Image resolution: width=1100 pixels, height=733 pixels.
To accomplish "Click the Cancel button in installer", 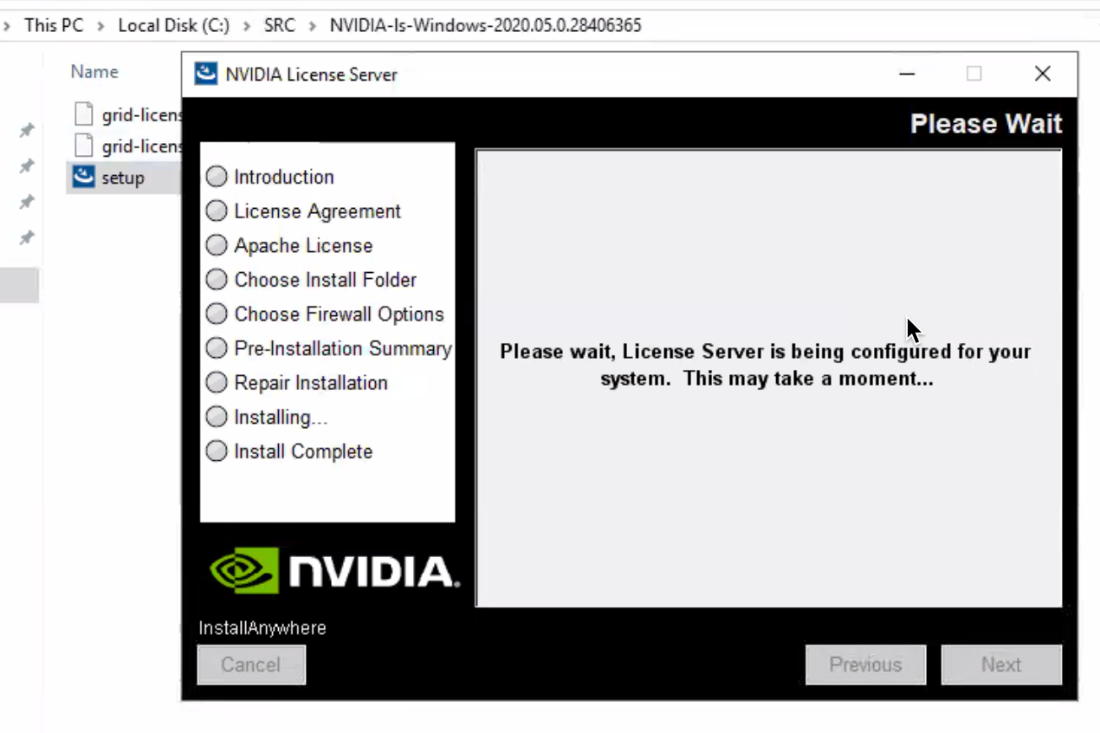I will click(251, 664).
